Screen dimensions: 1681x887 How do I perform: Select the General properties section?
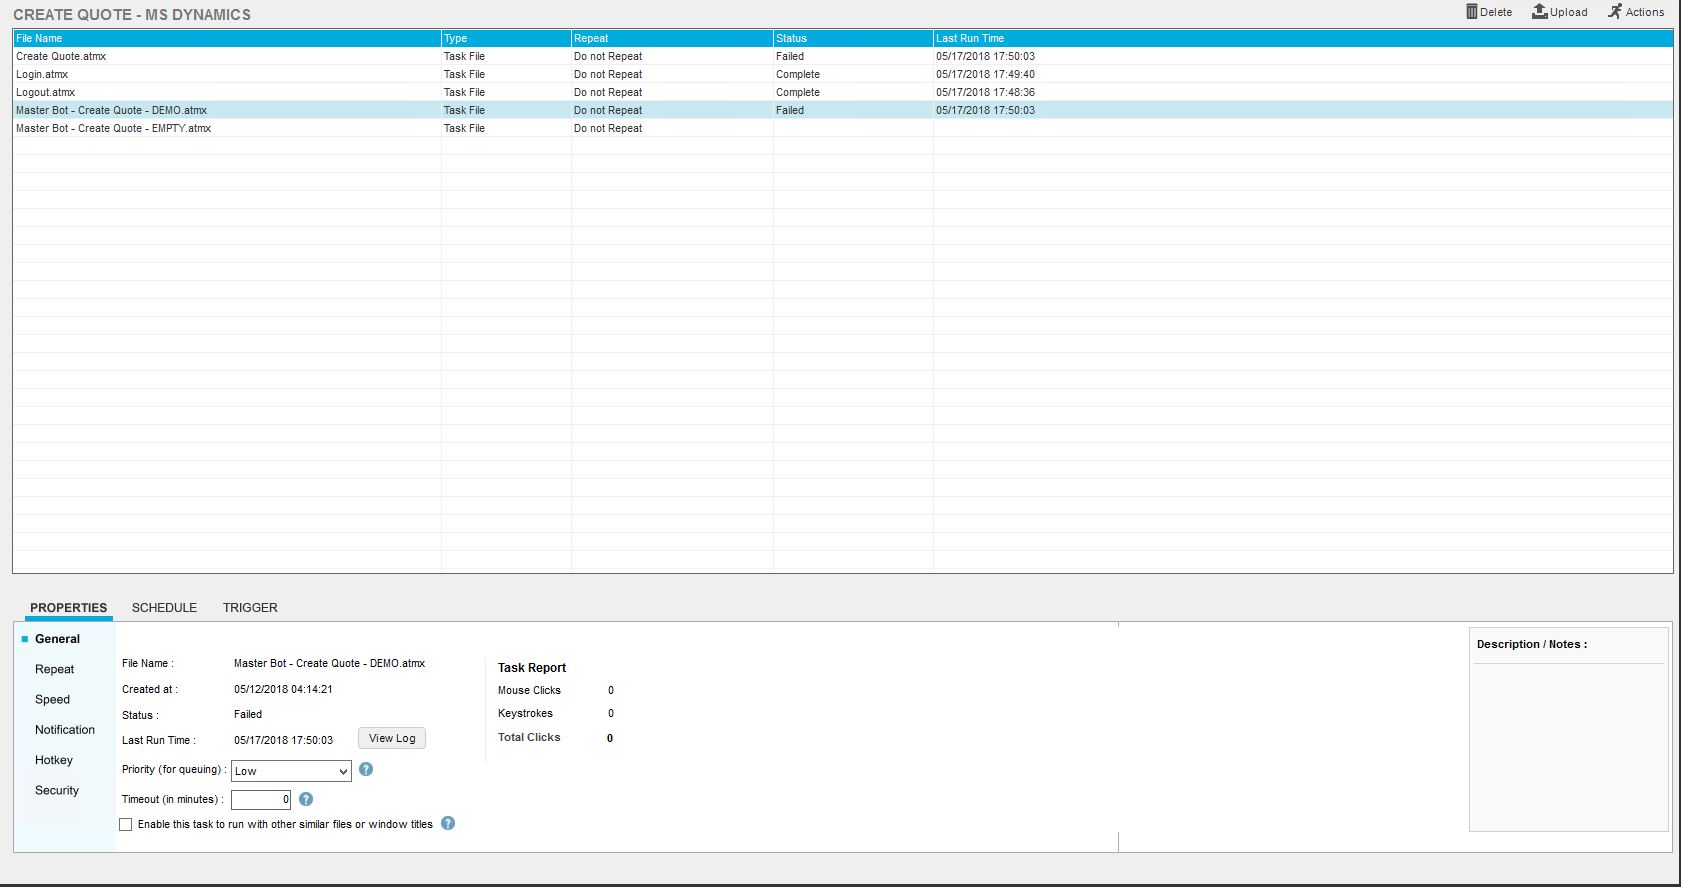[57, 639]
